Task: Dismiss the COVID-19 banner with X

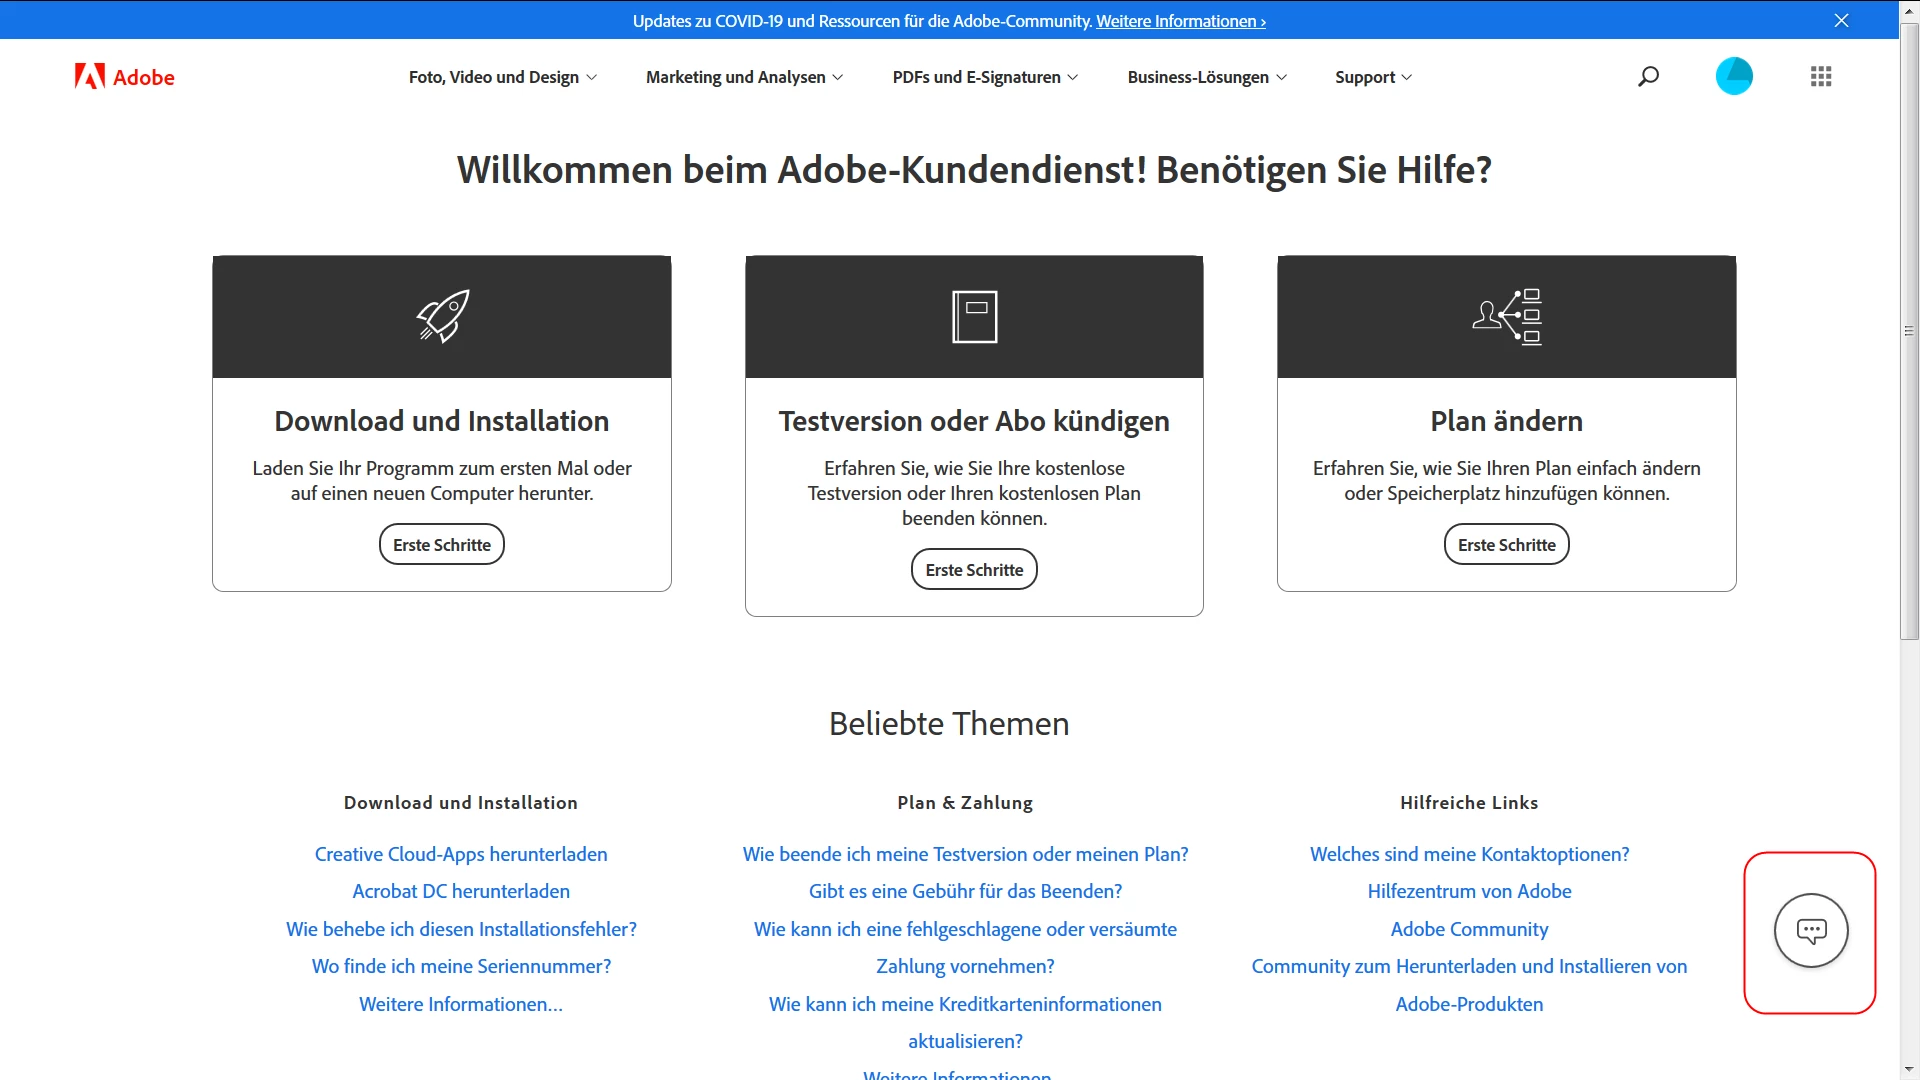Action: (x=1841, y=20)
